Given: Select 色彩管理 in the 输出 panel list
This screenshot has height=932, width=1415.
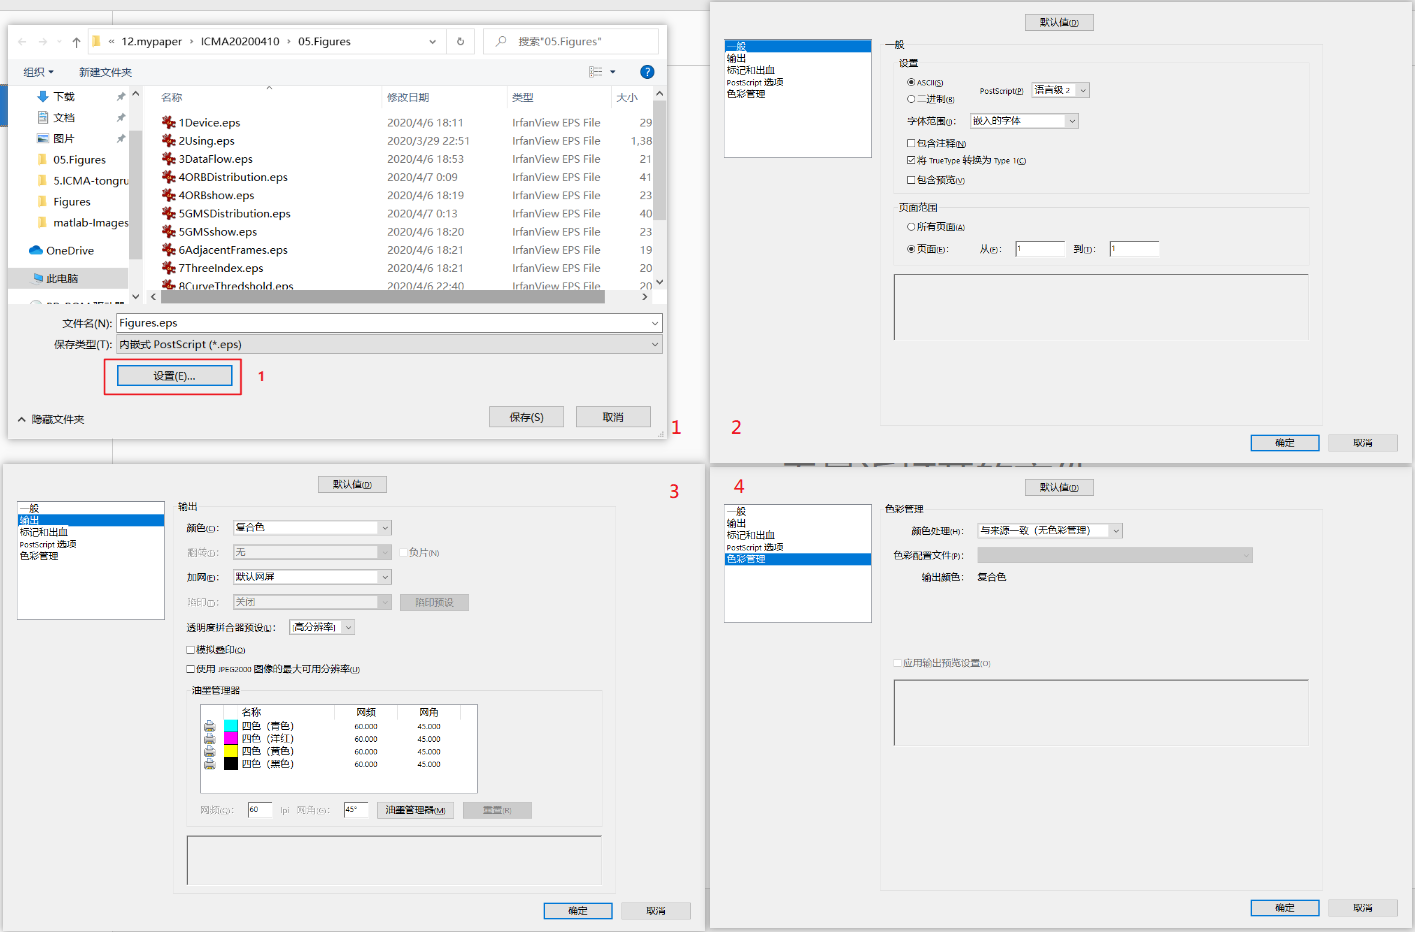Looking at the screenshot, I should 91,556.
